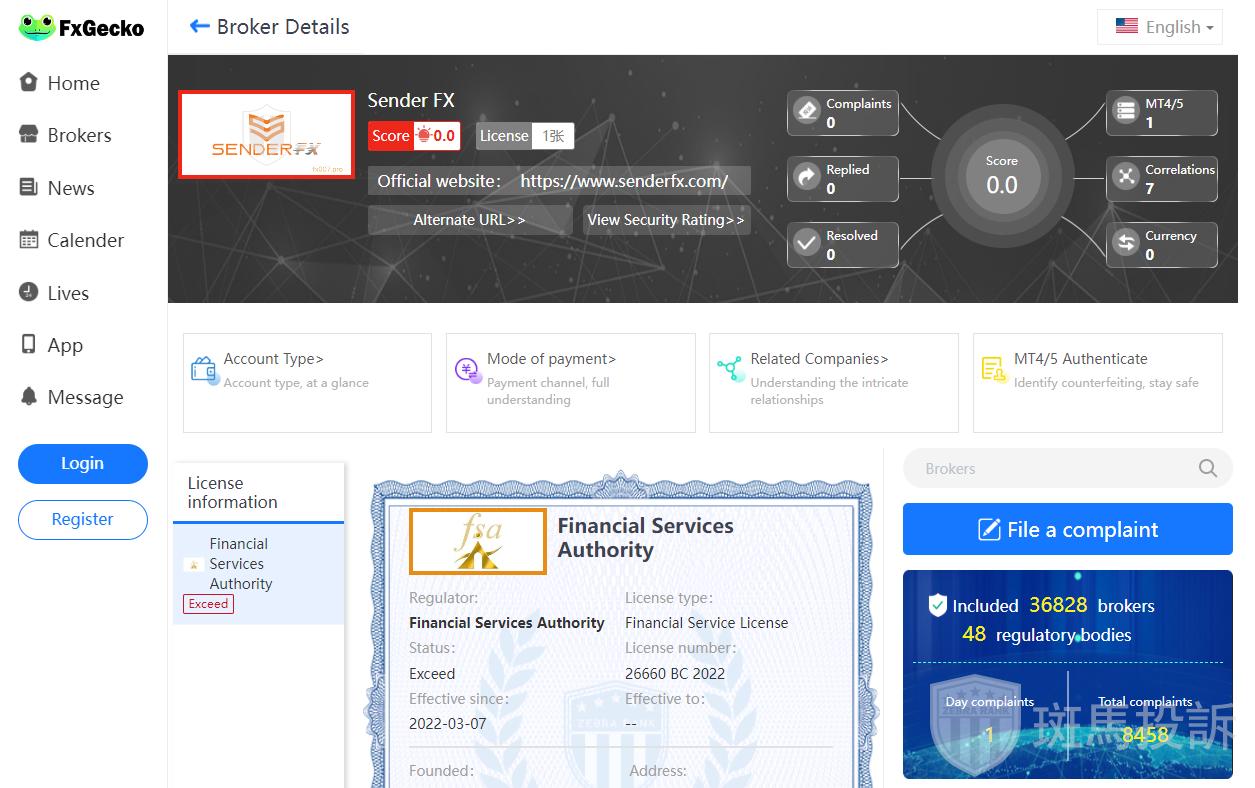
Task: Expand Alternate URL list
Action: [x=469, y=220]
